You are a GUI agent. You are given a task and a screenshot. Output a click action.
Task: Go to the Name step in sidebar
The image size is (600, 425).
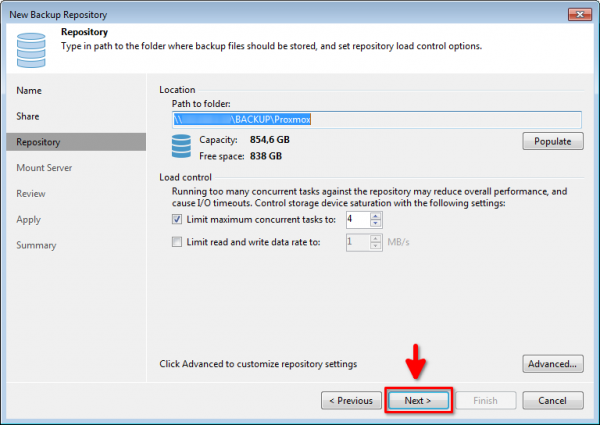[29, 90]
